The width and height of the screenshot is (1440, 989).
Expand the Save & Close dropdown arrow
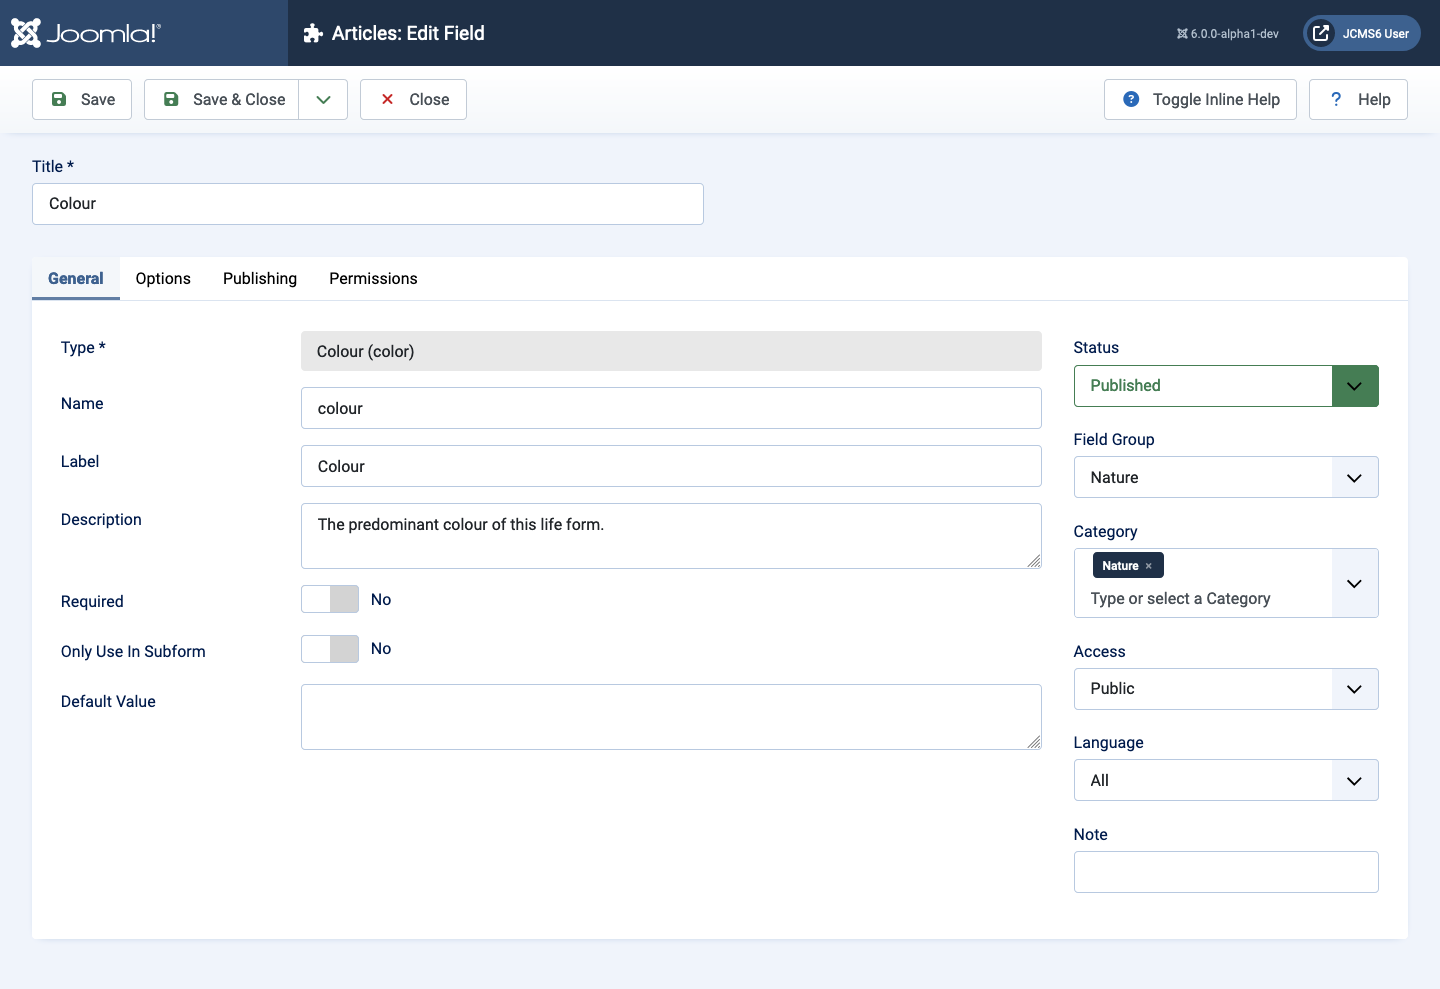click(323, 99)
